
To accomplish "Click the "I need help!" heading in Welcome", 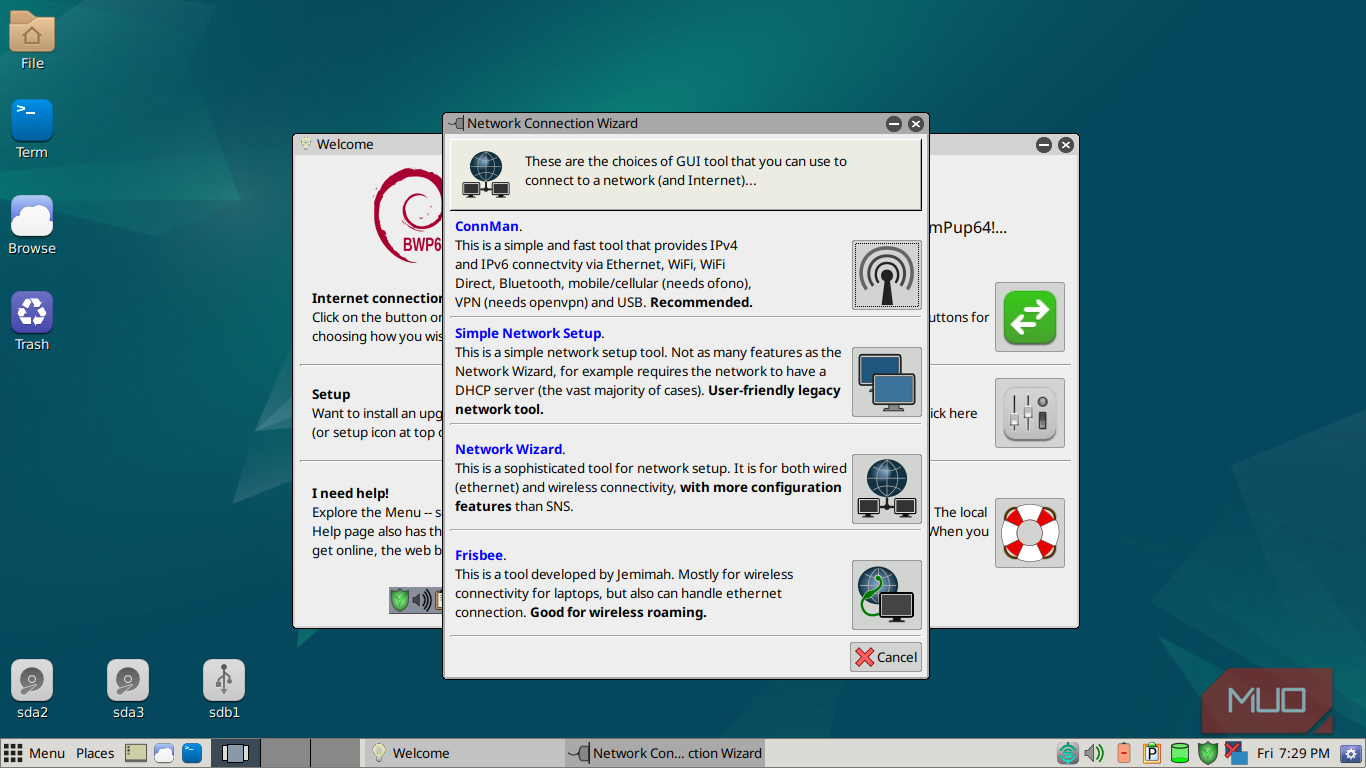I will pos(350,493).
